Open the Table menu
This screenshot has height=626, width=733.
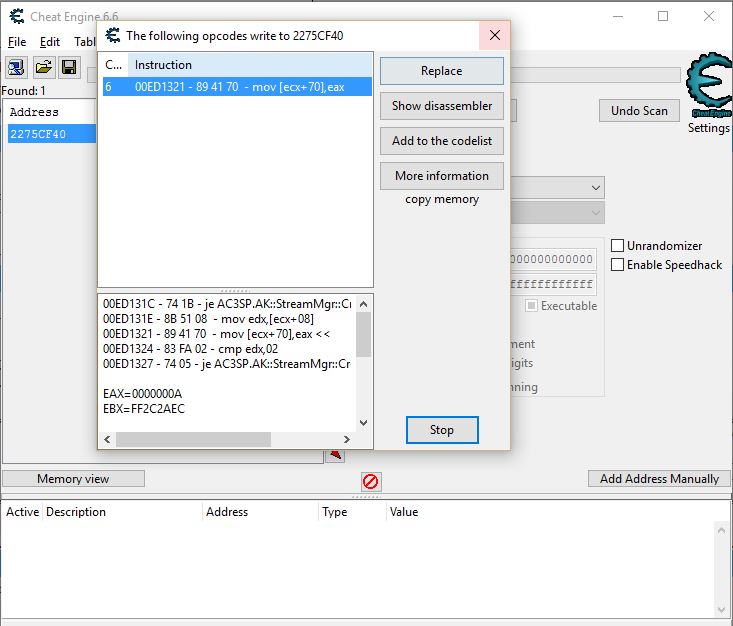pos(85,42)
